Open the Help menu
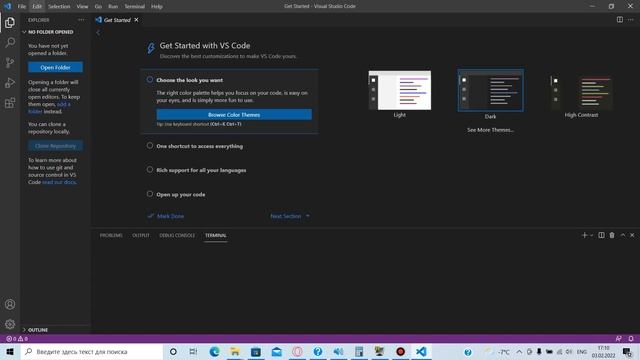Screen dimensions: 640x360 coord(157,7)
